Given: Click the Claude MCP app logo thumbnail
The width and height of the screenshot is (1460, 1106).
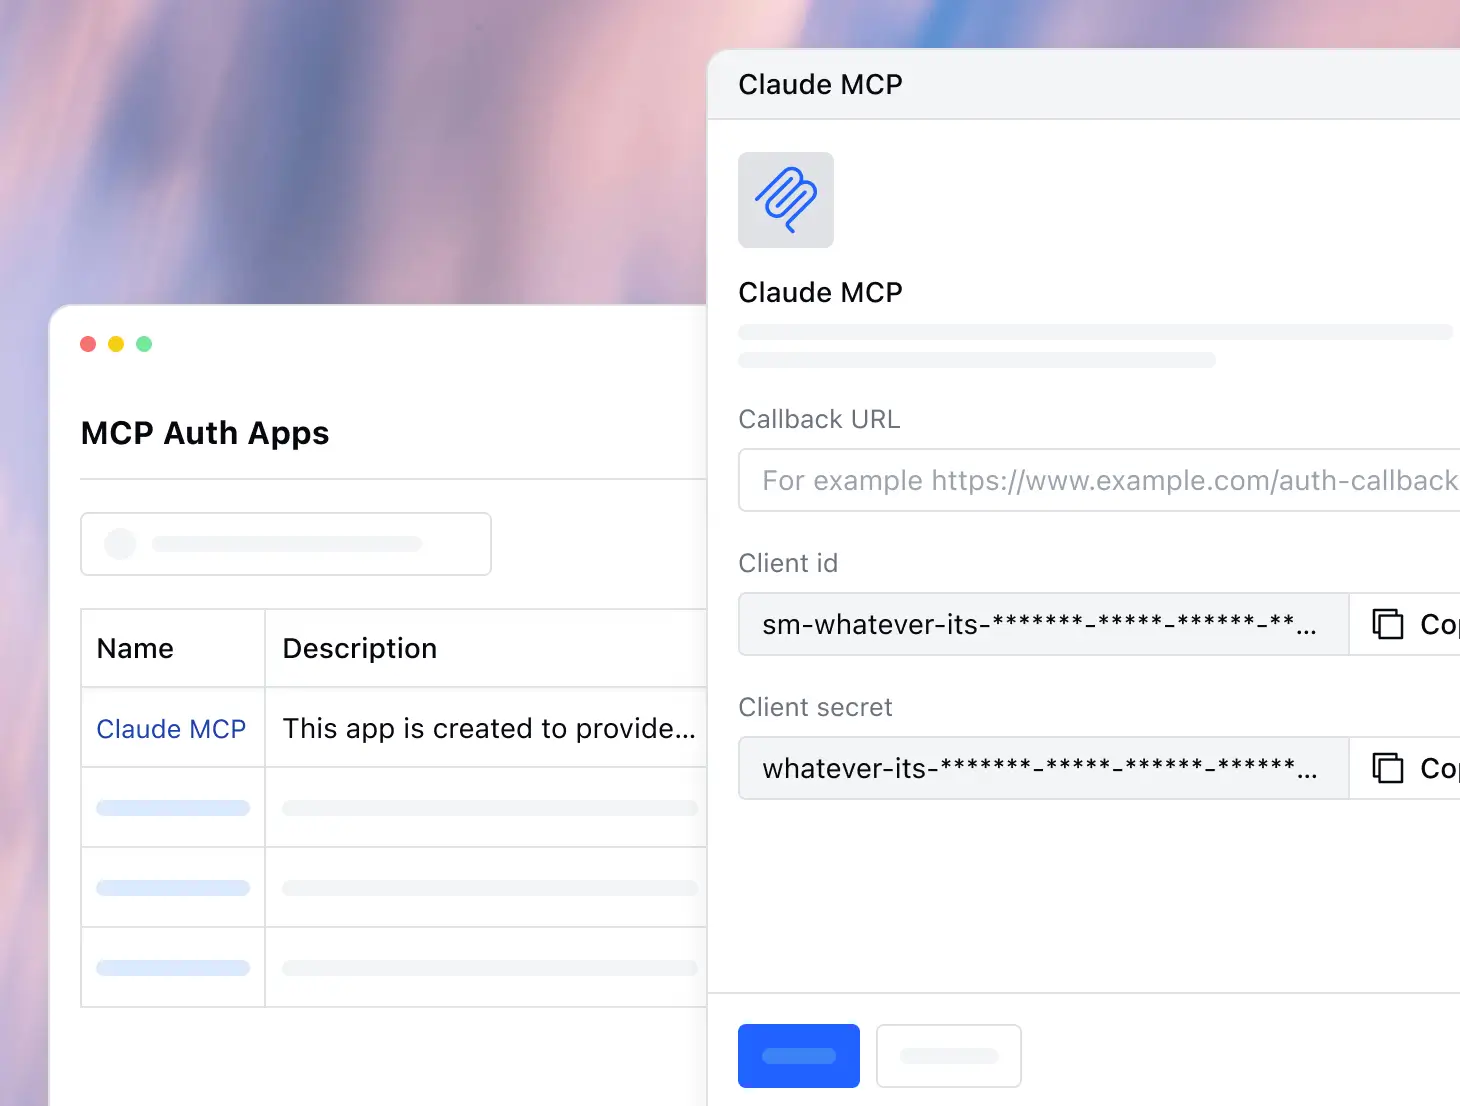Looking at the screenshot, I should (x=786, y=200).
